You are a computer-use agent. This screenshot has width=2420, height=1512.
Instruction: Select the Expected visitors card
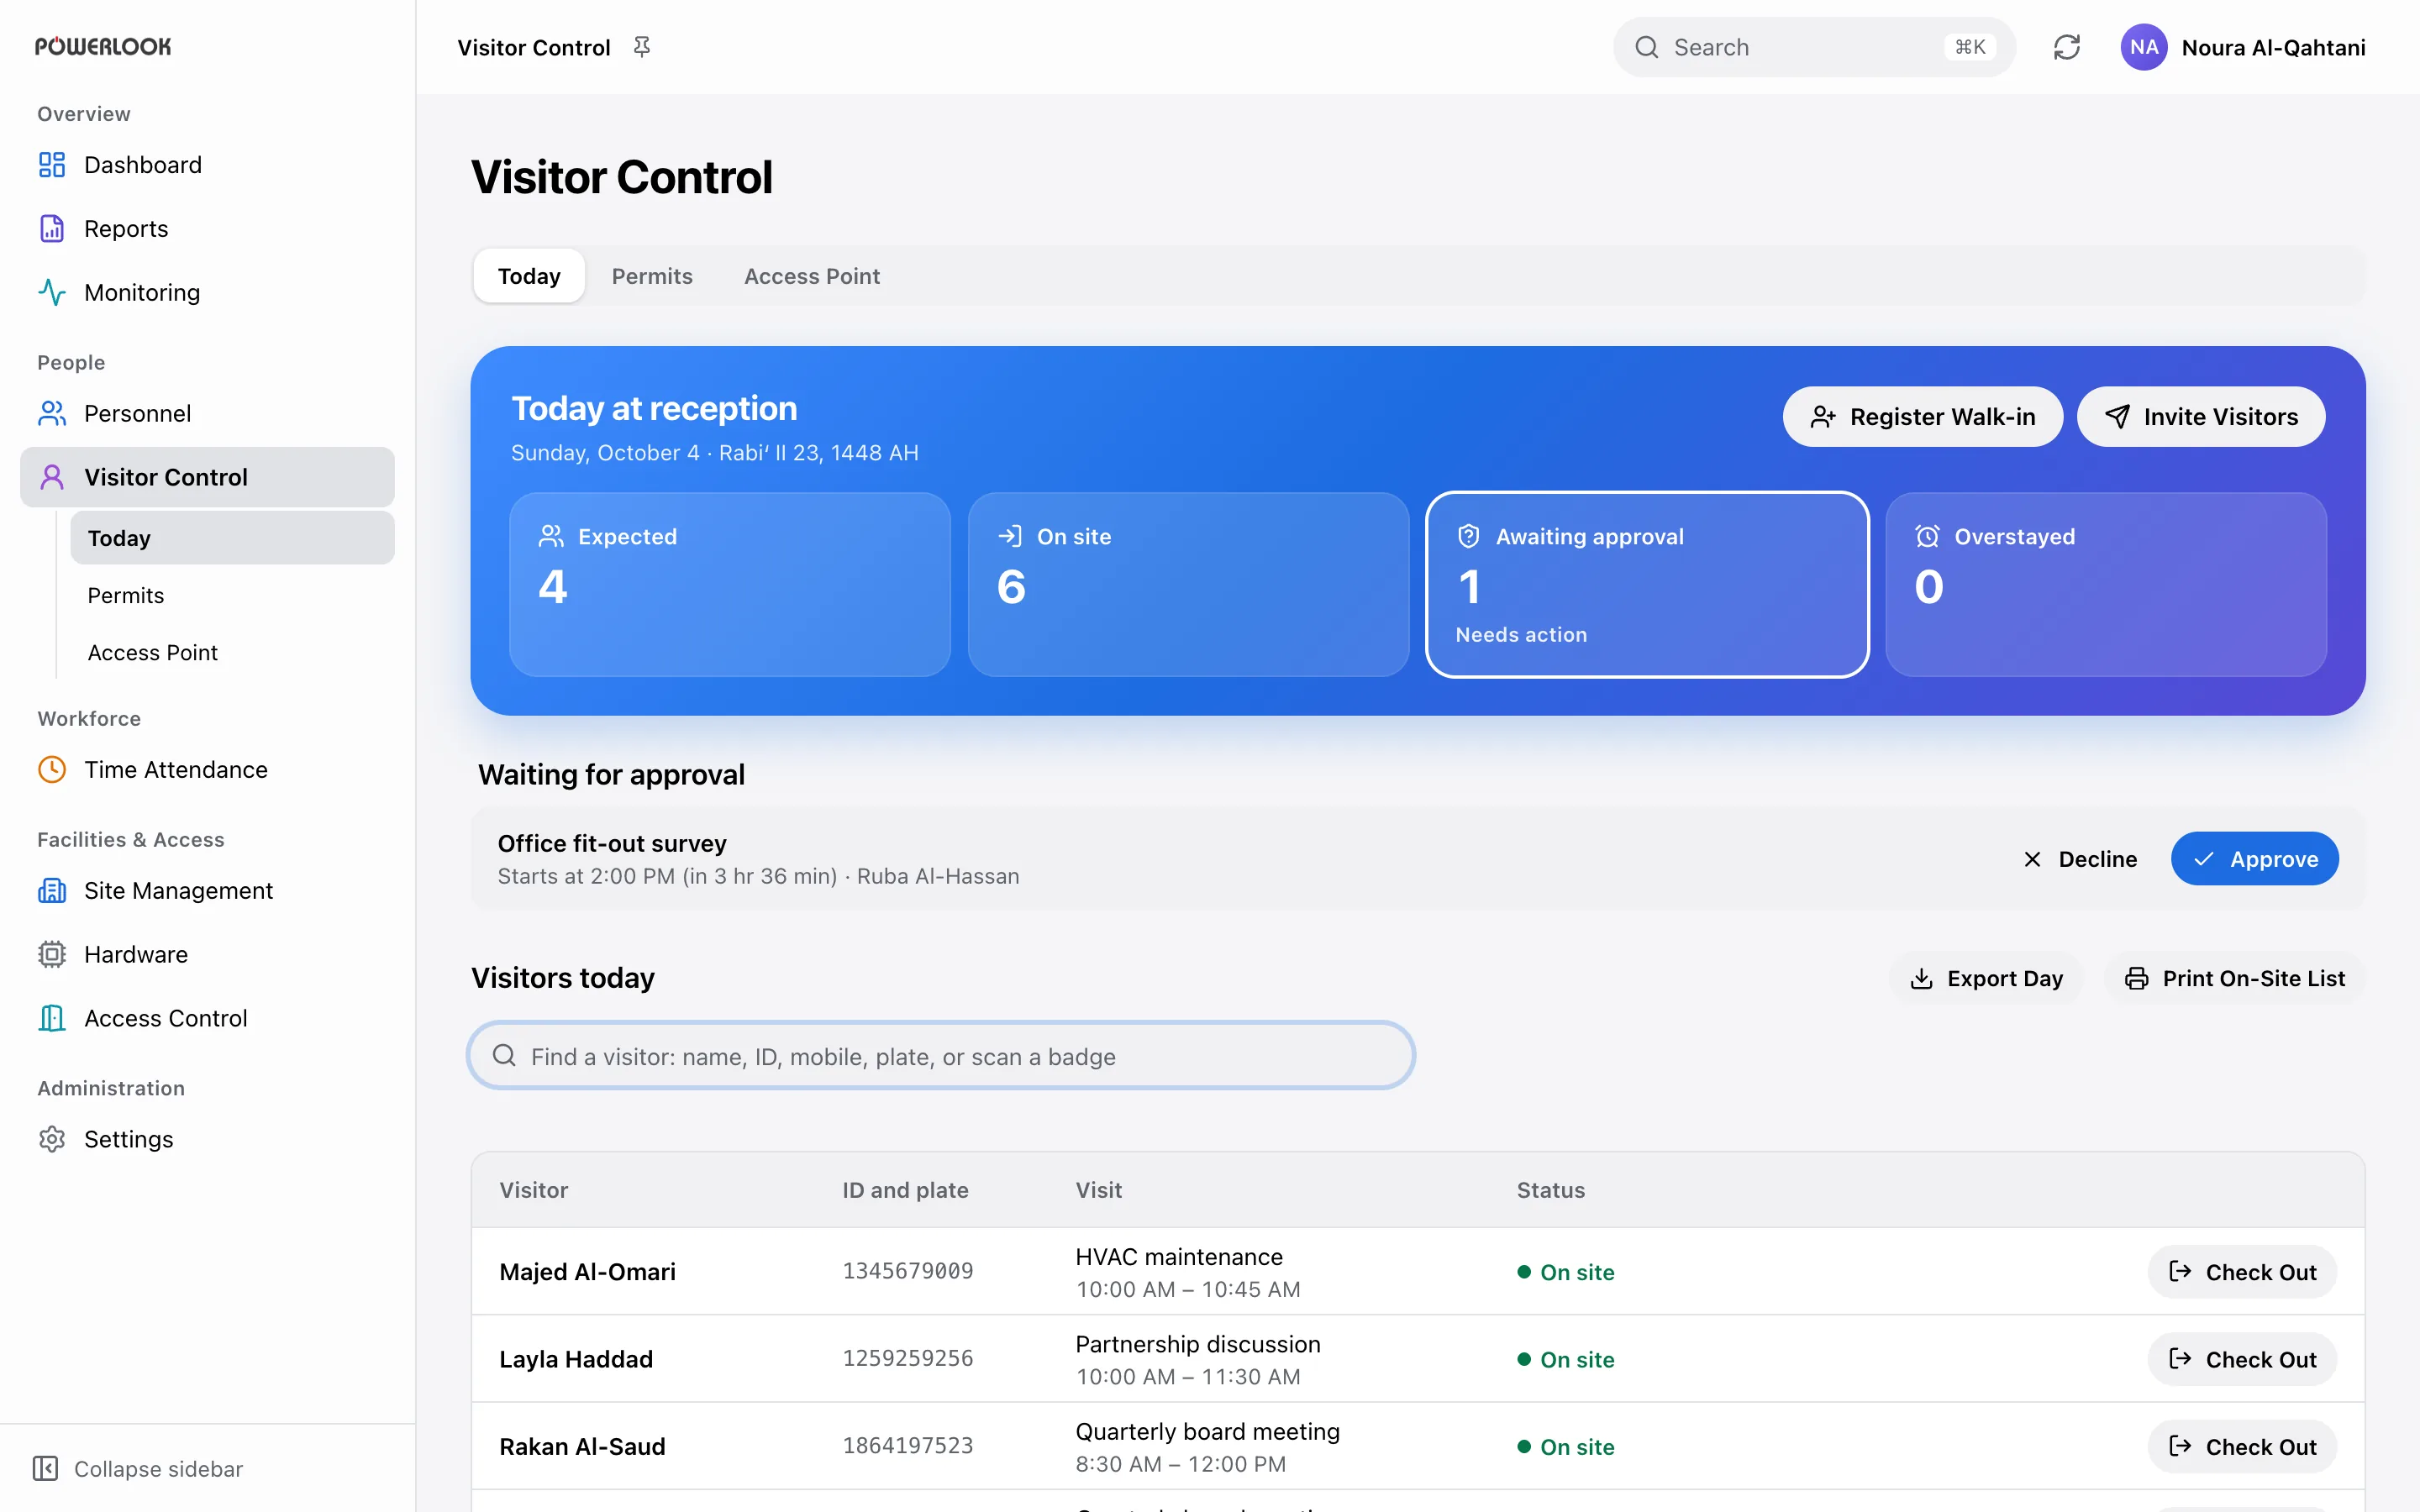730,585
